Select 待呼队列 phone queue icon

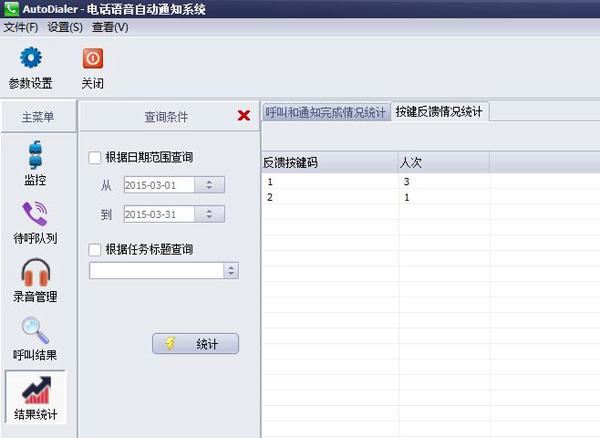tap(35, 215)
